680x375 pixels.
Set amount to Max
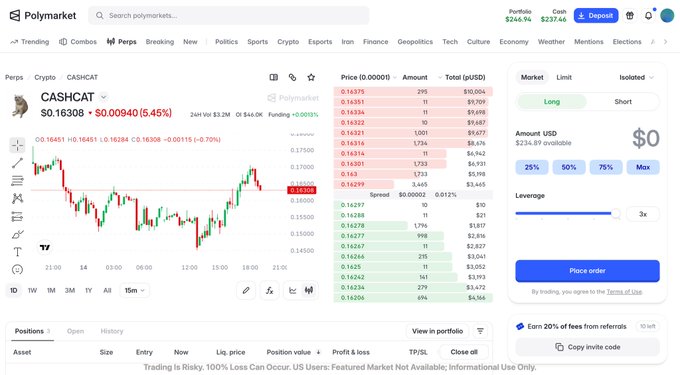point(643,167)
